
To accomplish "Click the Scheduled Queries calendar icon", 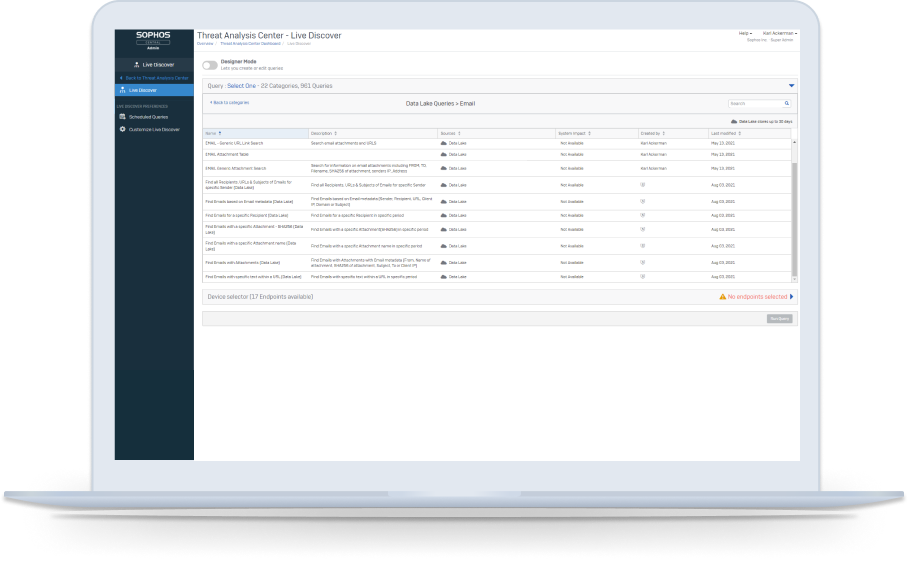I will pos(122,117).
